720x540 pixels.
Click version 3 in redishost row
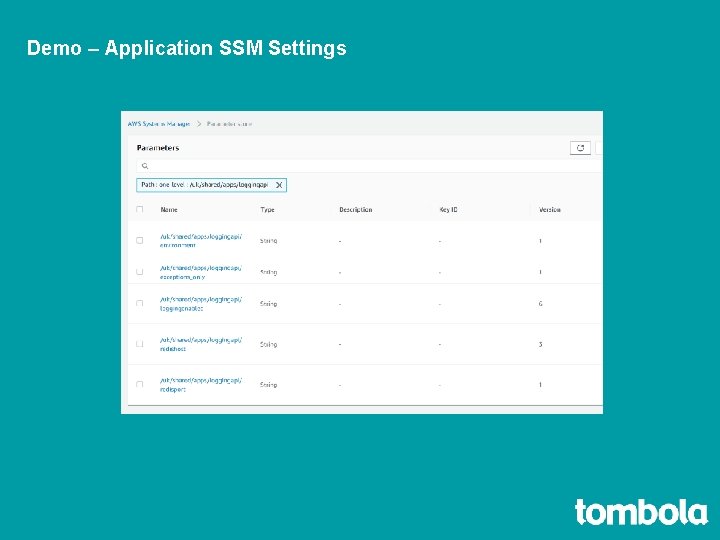[540, 344]
